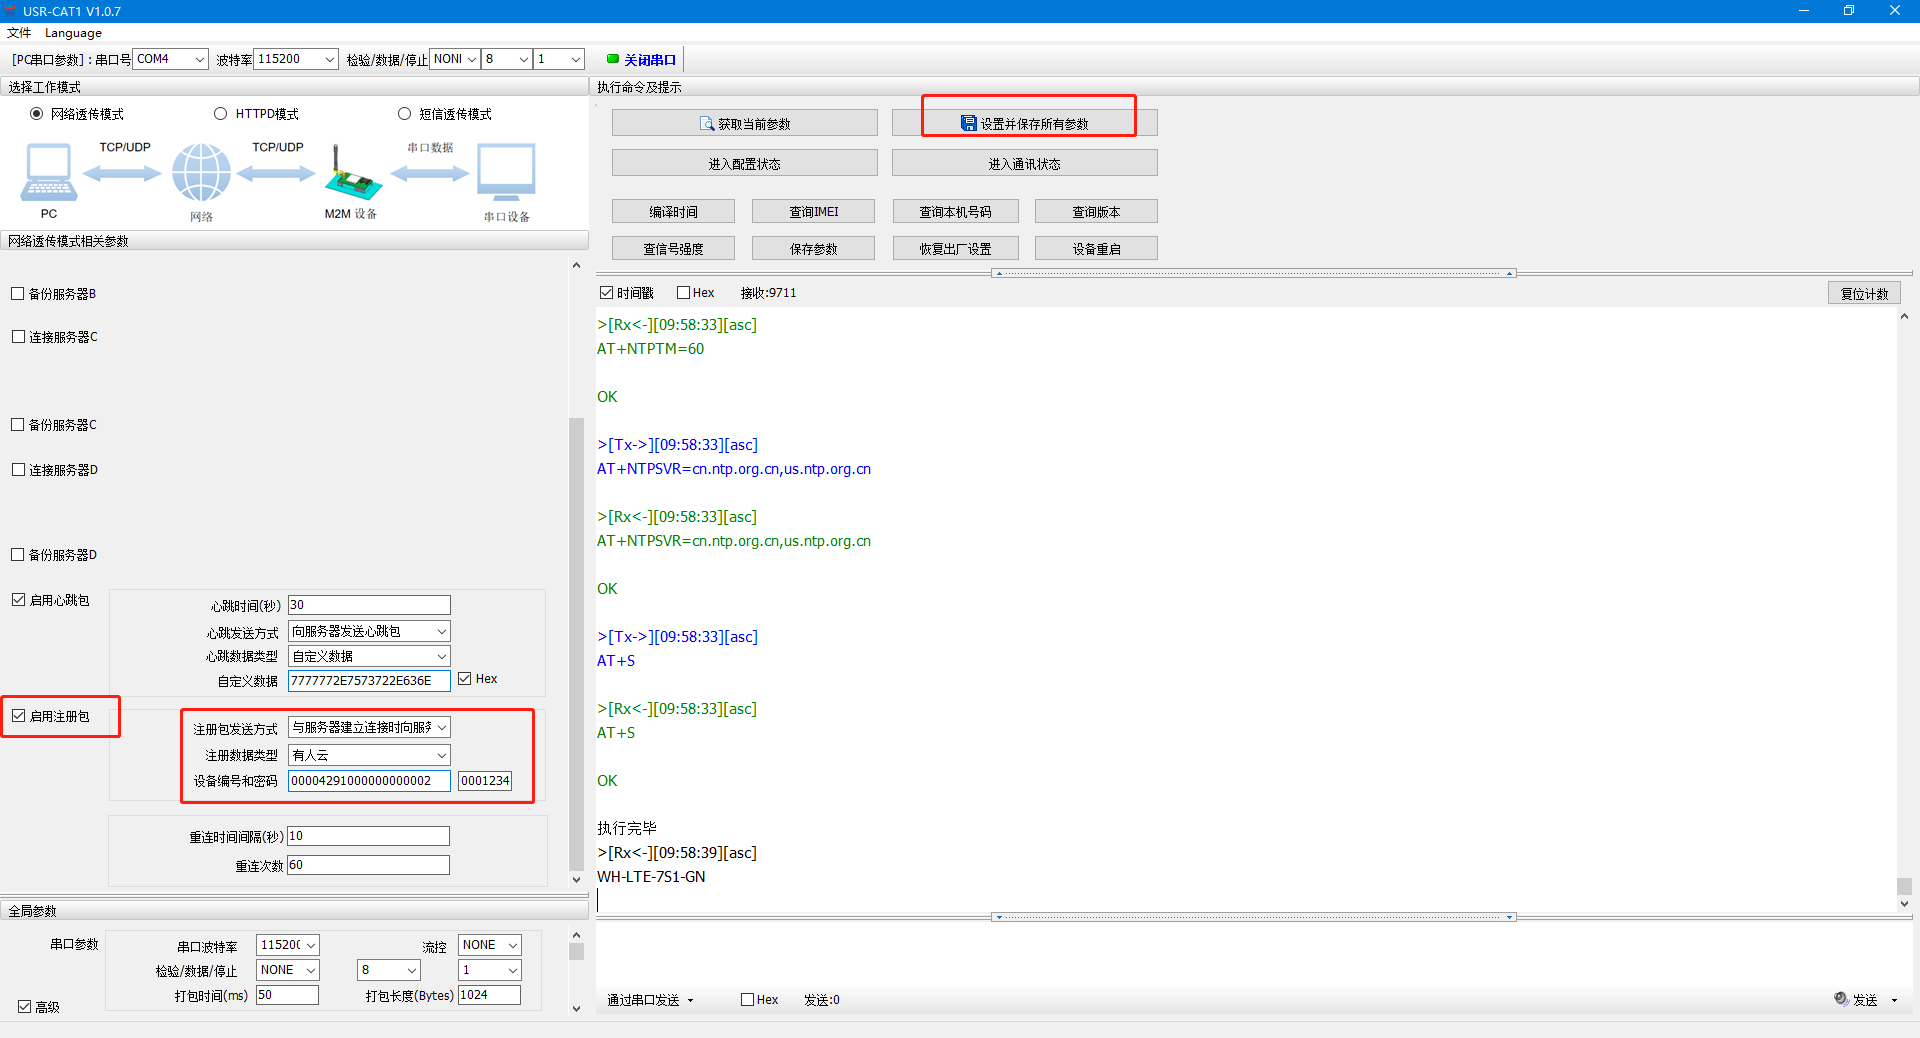Open data bits 8 dropdown in top bar
Screen dimensions: 1920x1038
click(x=507, y=59)
